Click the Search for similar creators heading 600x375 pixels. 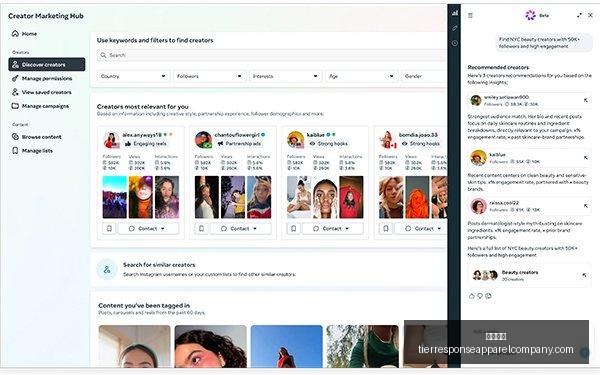[159, 265]
